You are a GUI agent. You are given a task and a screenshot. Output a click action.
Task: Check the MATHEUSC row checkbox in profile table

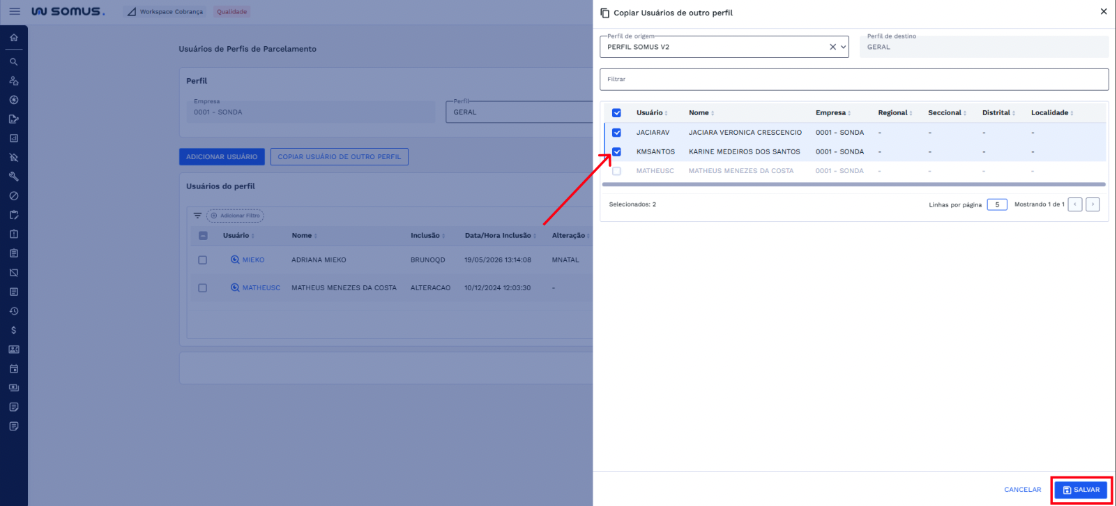click(x=203, y=288)
